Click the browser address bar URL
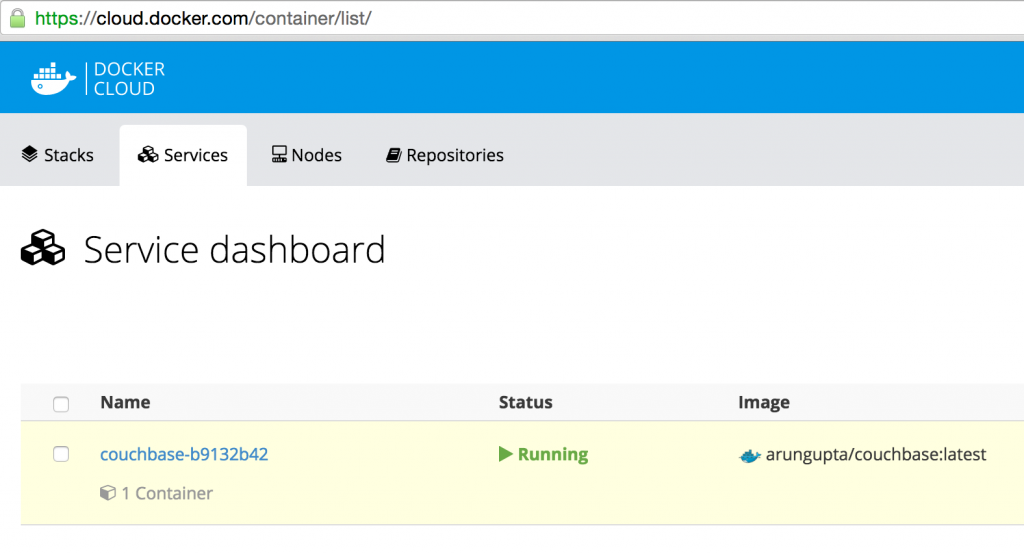Screen dimensions: 1024x554 click(203, 18)
